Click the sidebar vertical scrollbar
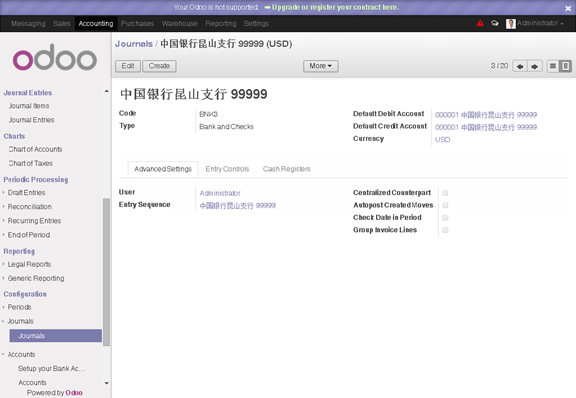Image resolution: width=576 pixels, height=398 pixels. [106, 272]
